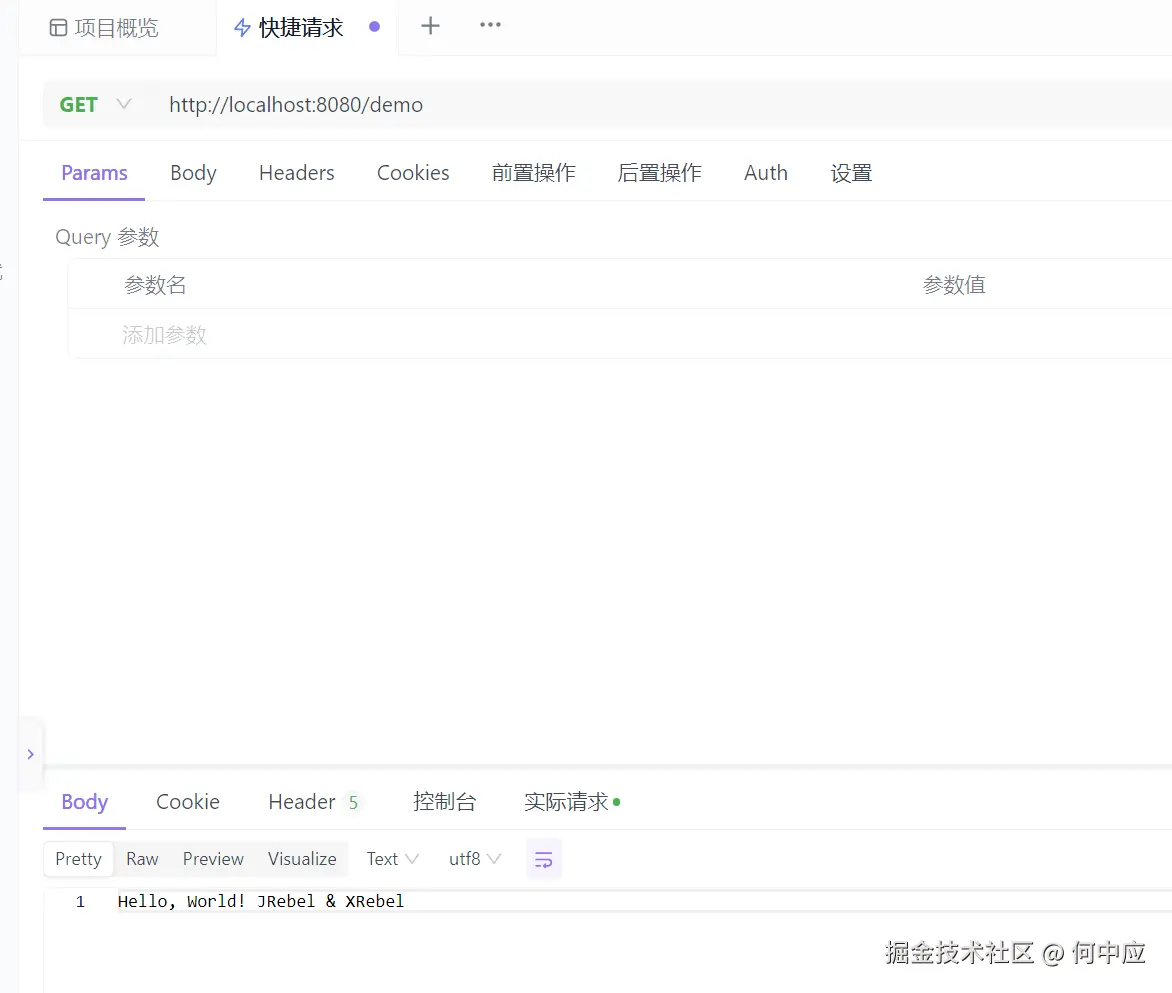
Task: Click 添加参数 to add a query parameter
Action: [x=164, y=334]
